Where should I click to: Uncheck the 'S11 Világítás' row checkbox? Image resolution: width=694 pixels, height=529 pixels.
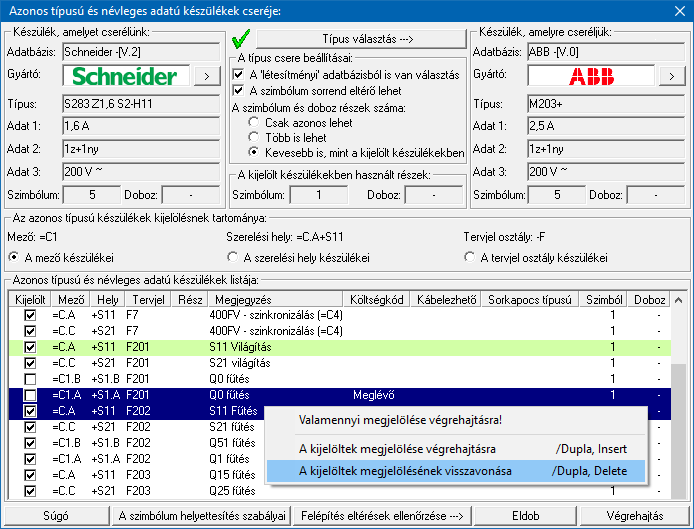tap(30, 347)
